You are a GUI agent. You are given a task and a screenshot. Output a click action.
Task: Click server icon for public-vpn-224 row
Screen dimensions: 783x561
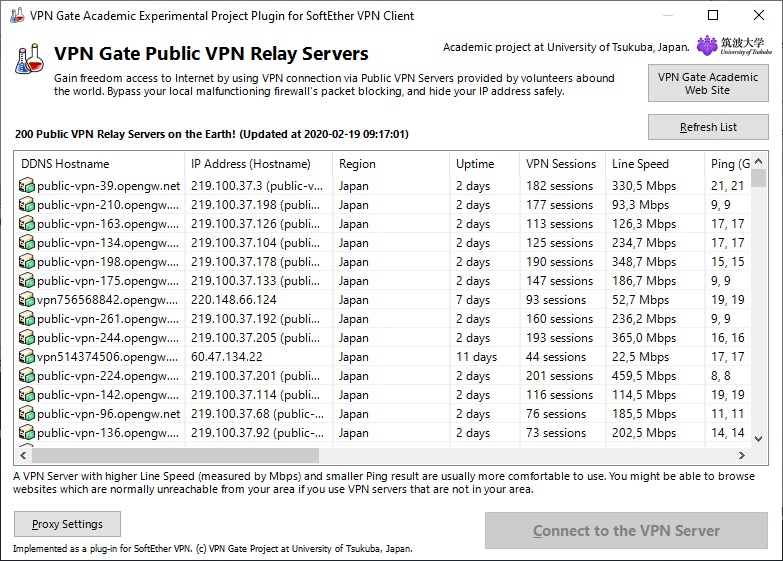pyautogui.click(x=27, y=376)
